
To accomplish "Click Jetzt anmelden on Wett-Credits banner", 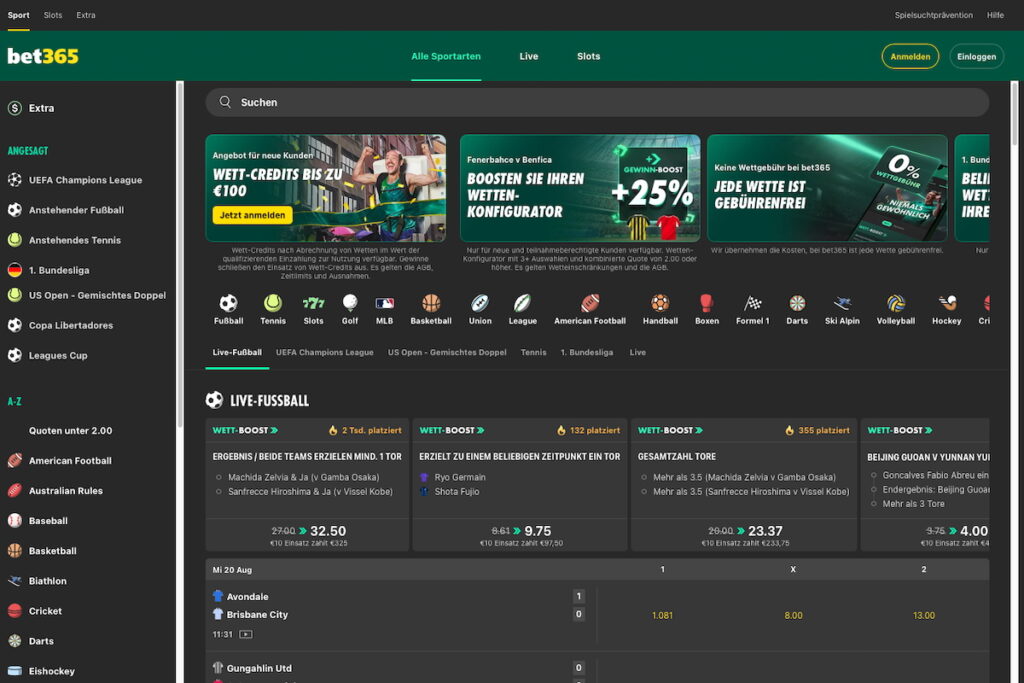I will click(x=252, y=215).
